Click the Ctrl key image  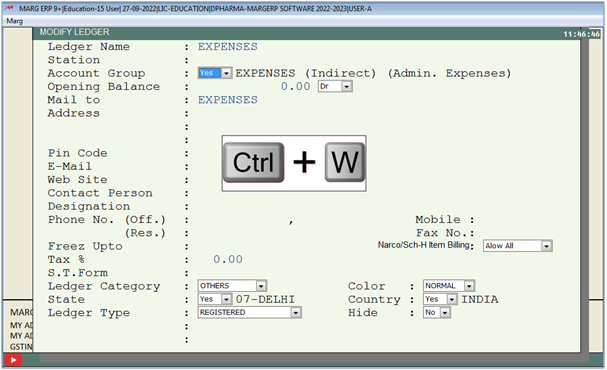pos(254,162)
